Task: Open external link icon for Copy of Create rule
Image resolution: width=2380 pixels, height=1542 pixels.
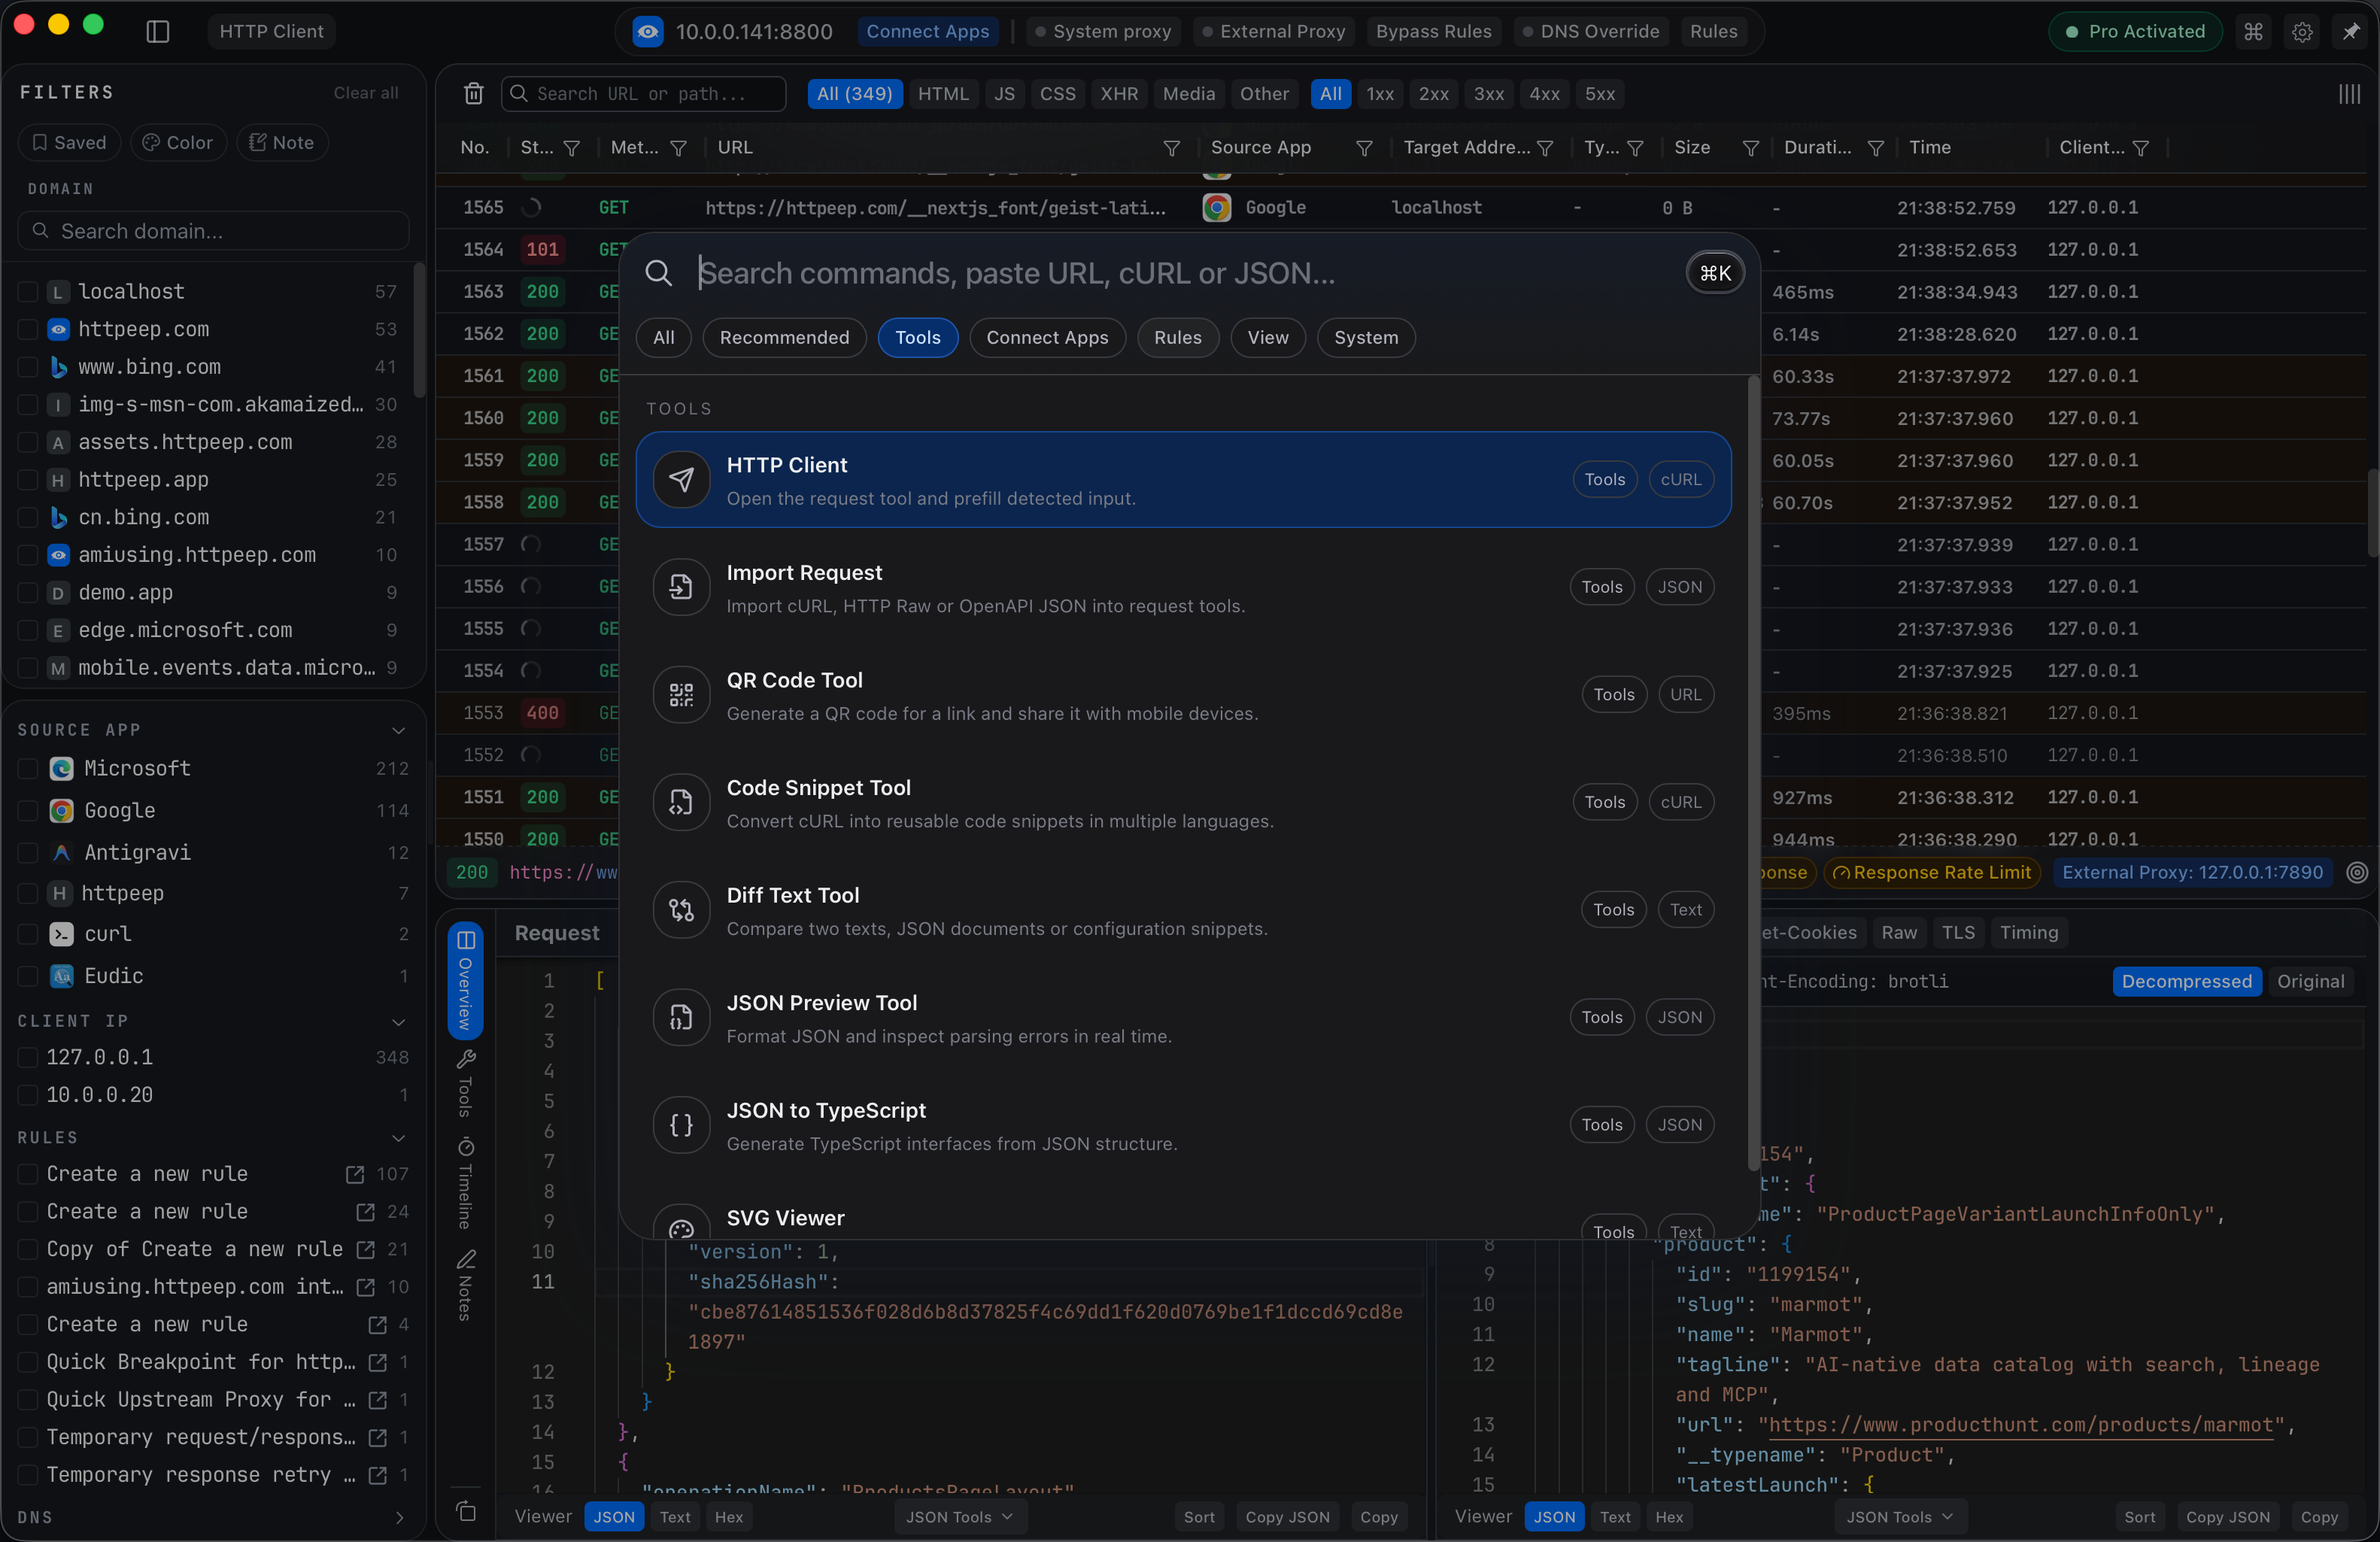Action: click(x=366, y=1250)
